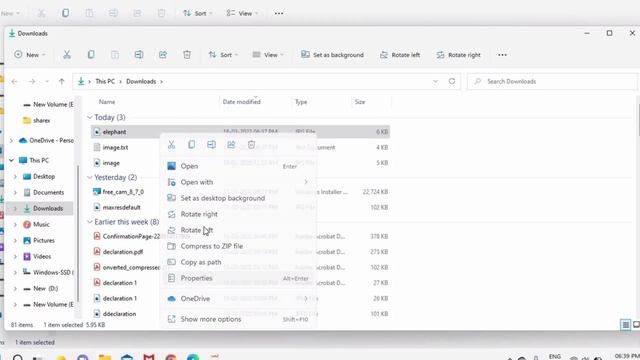Viewport: 640px width, 360px height.
Task: Open the Open with submenu
Action: point(238,182)
